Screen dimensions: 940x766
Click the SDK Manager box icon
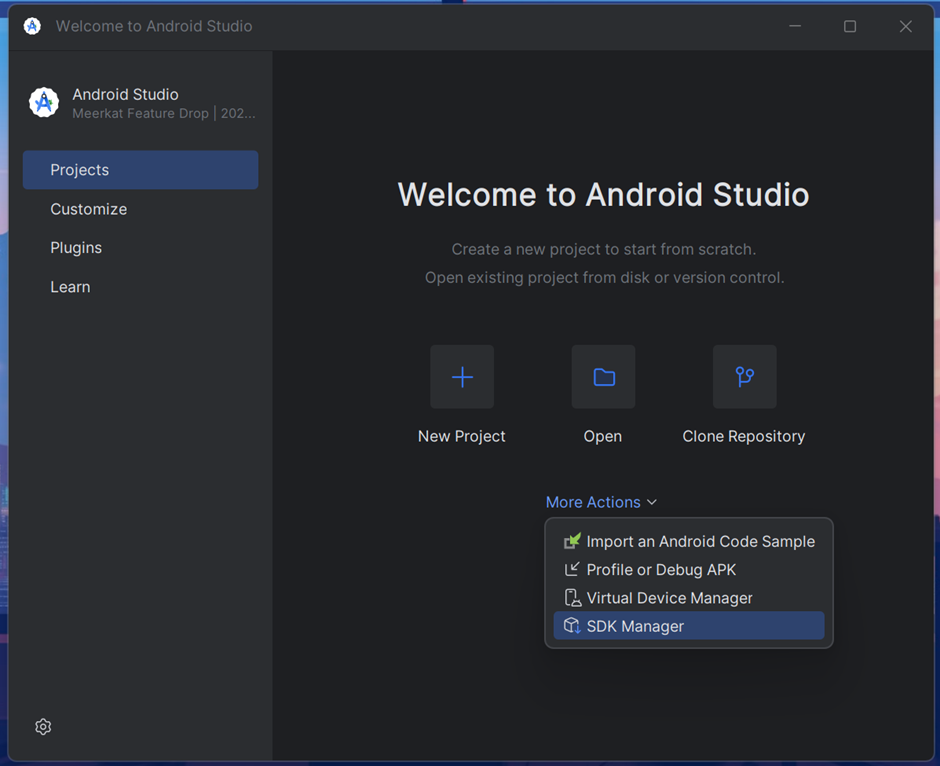(x=572, y=626)
